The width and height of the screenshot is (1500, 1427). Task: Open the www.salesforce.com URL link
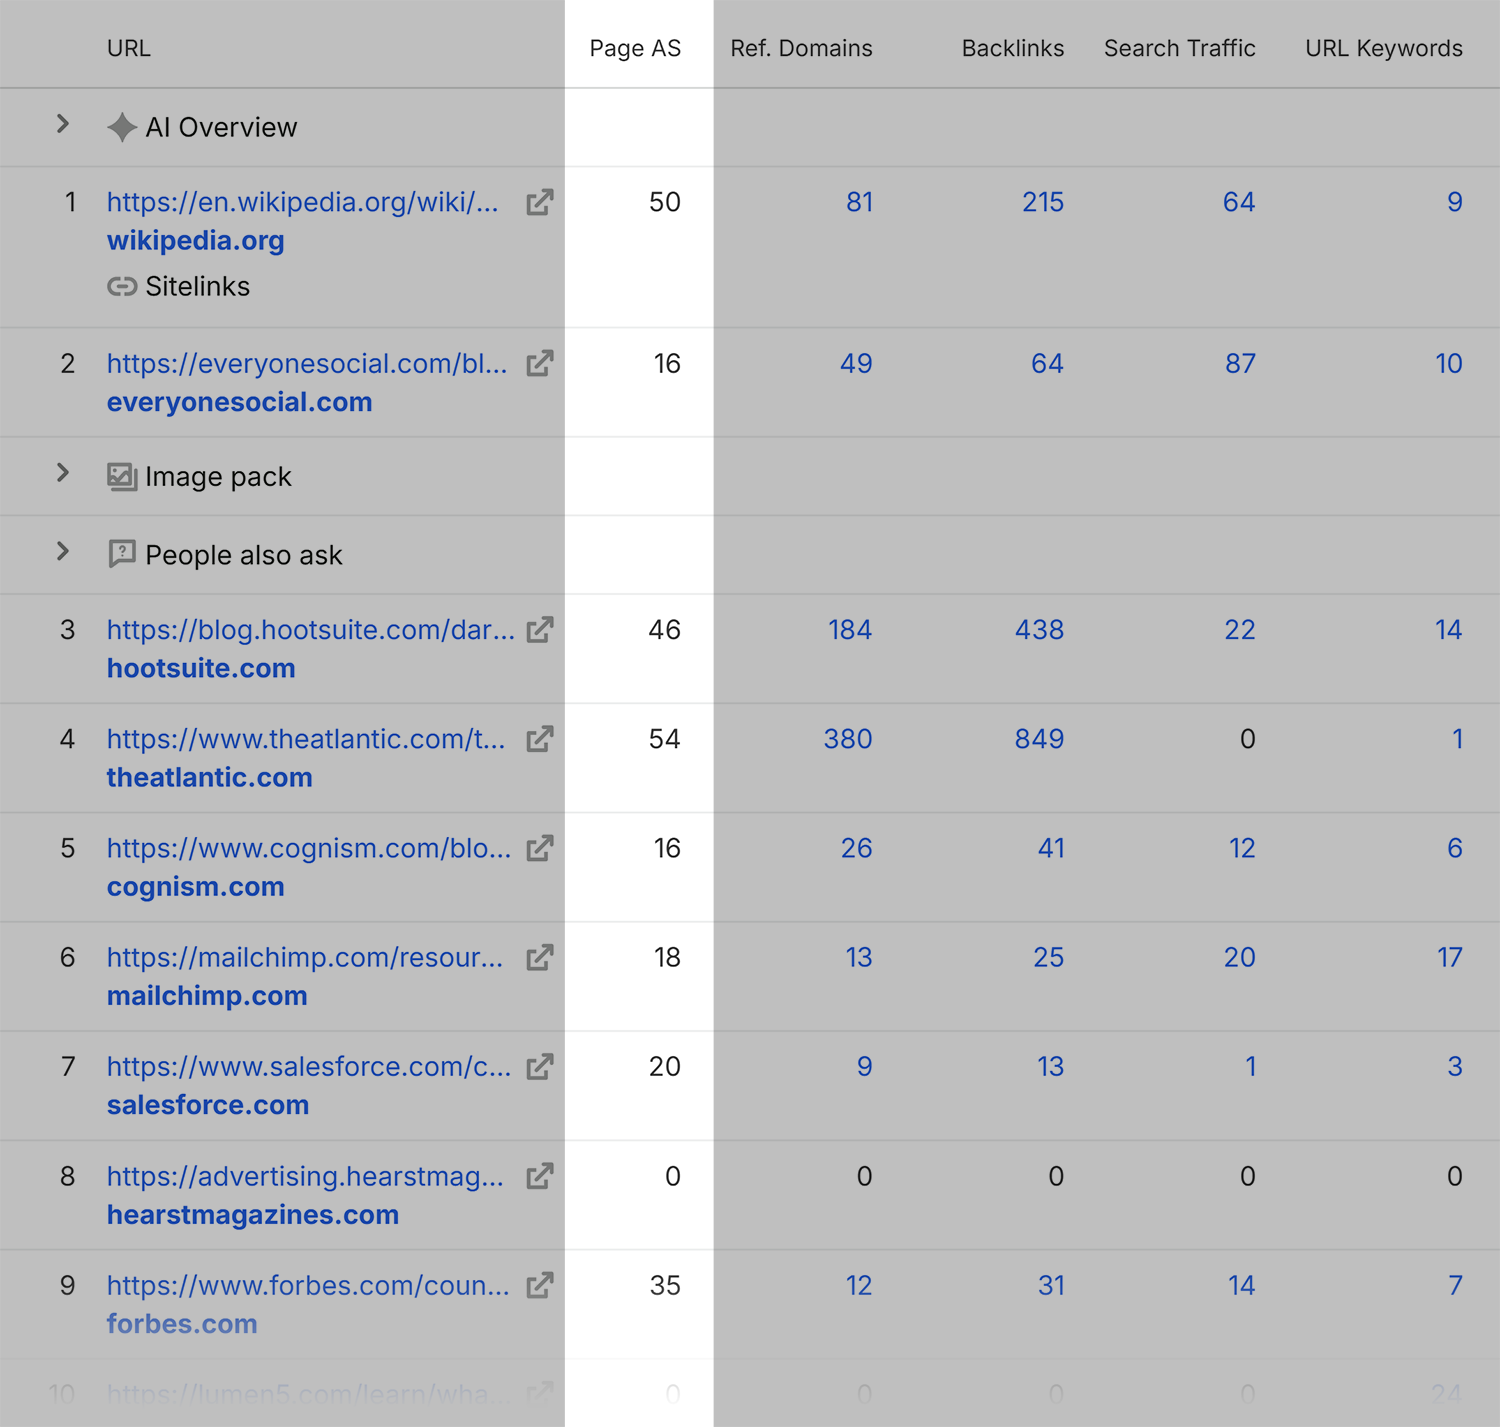[x=309, y=1067]
